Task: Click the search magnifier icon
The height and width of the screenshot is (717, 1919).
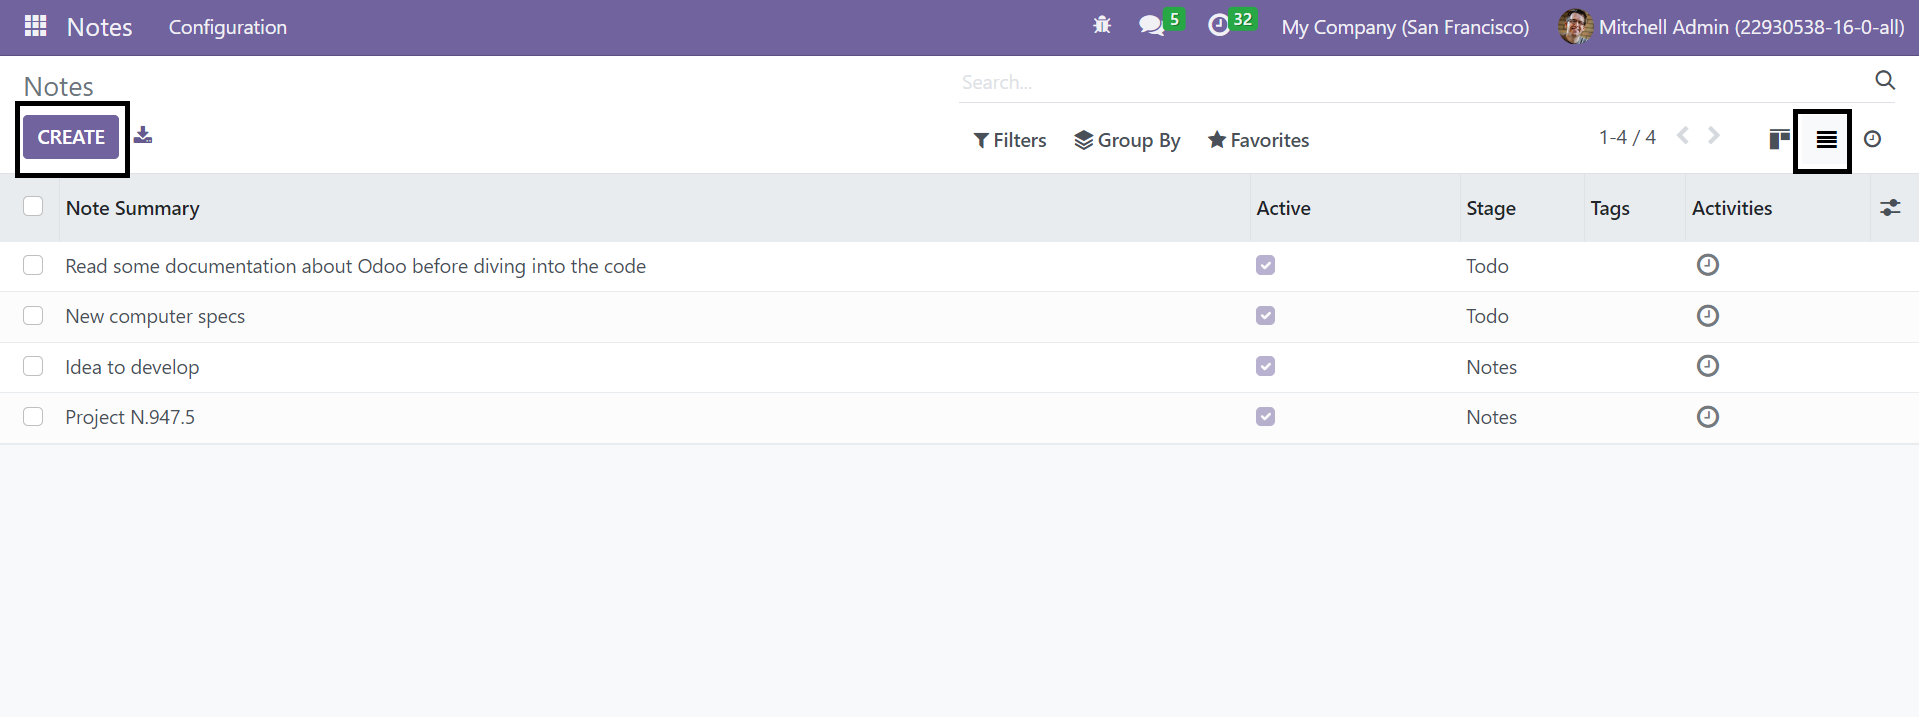Action: [x=1885, y=81]
